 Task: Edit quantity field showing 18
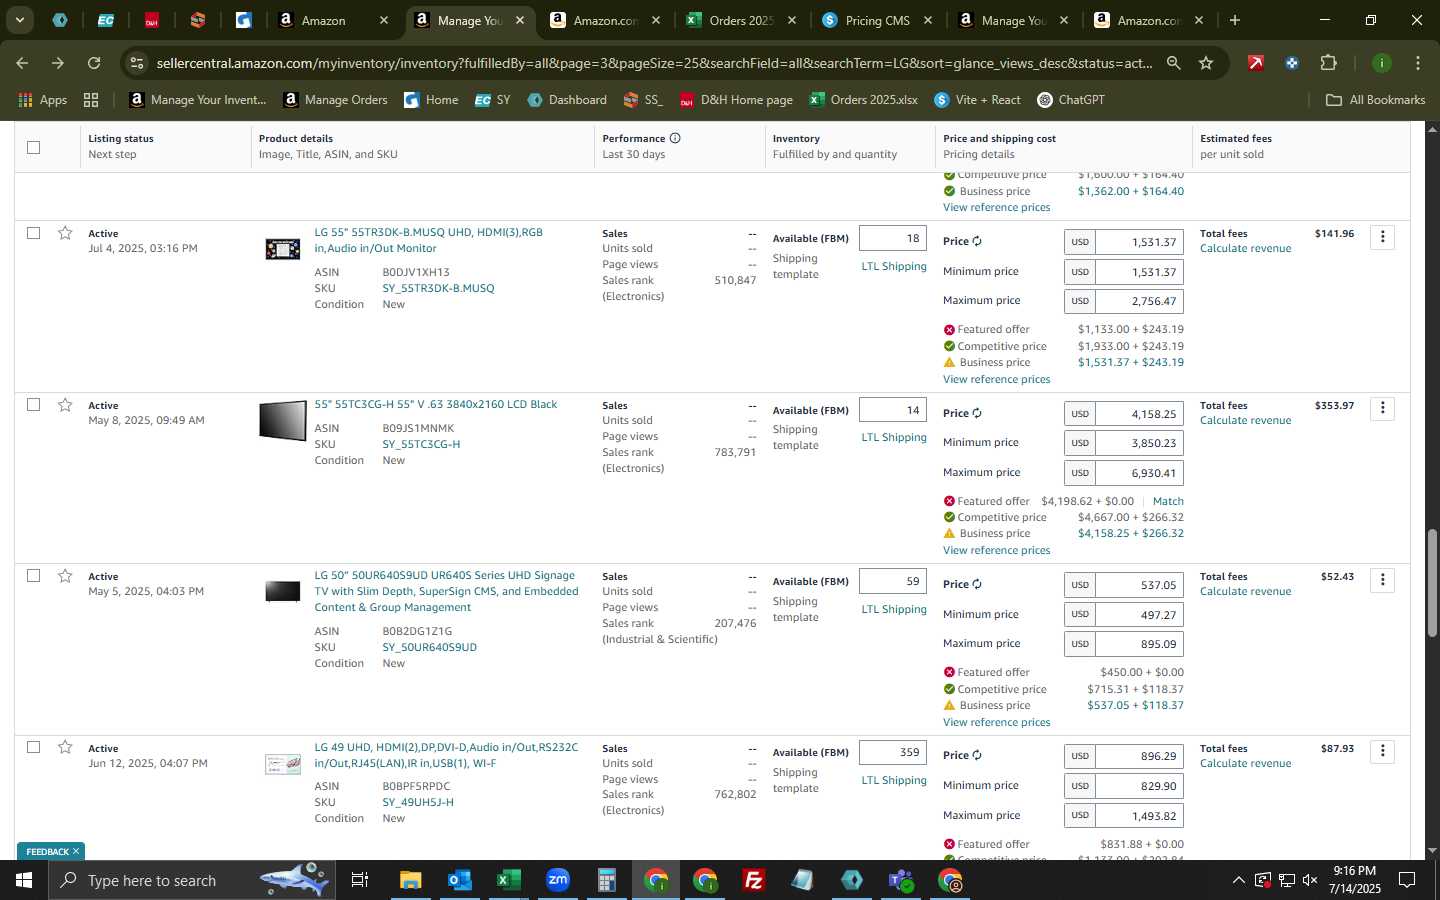892,238
